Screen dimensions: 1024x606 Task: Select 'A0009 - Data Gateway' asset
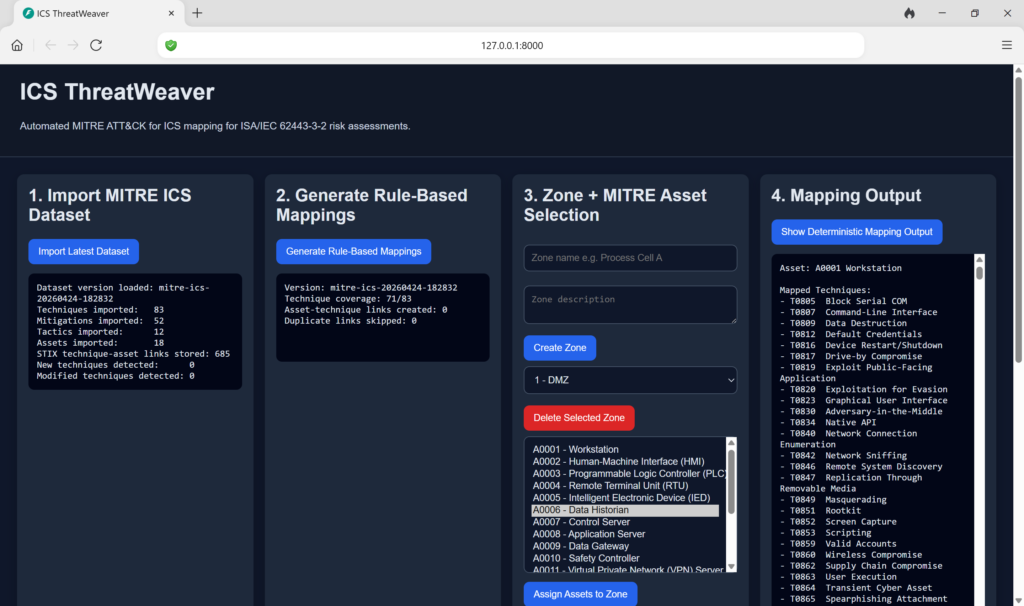click(x=625, y=546)
